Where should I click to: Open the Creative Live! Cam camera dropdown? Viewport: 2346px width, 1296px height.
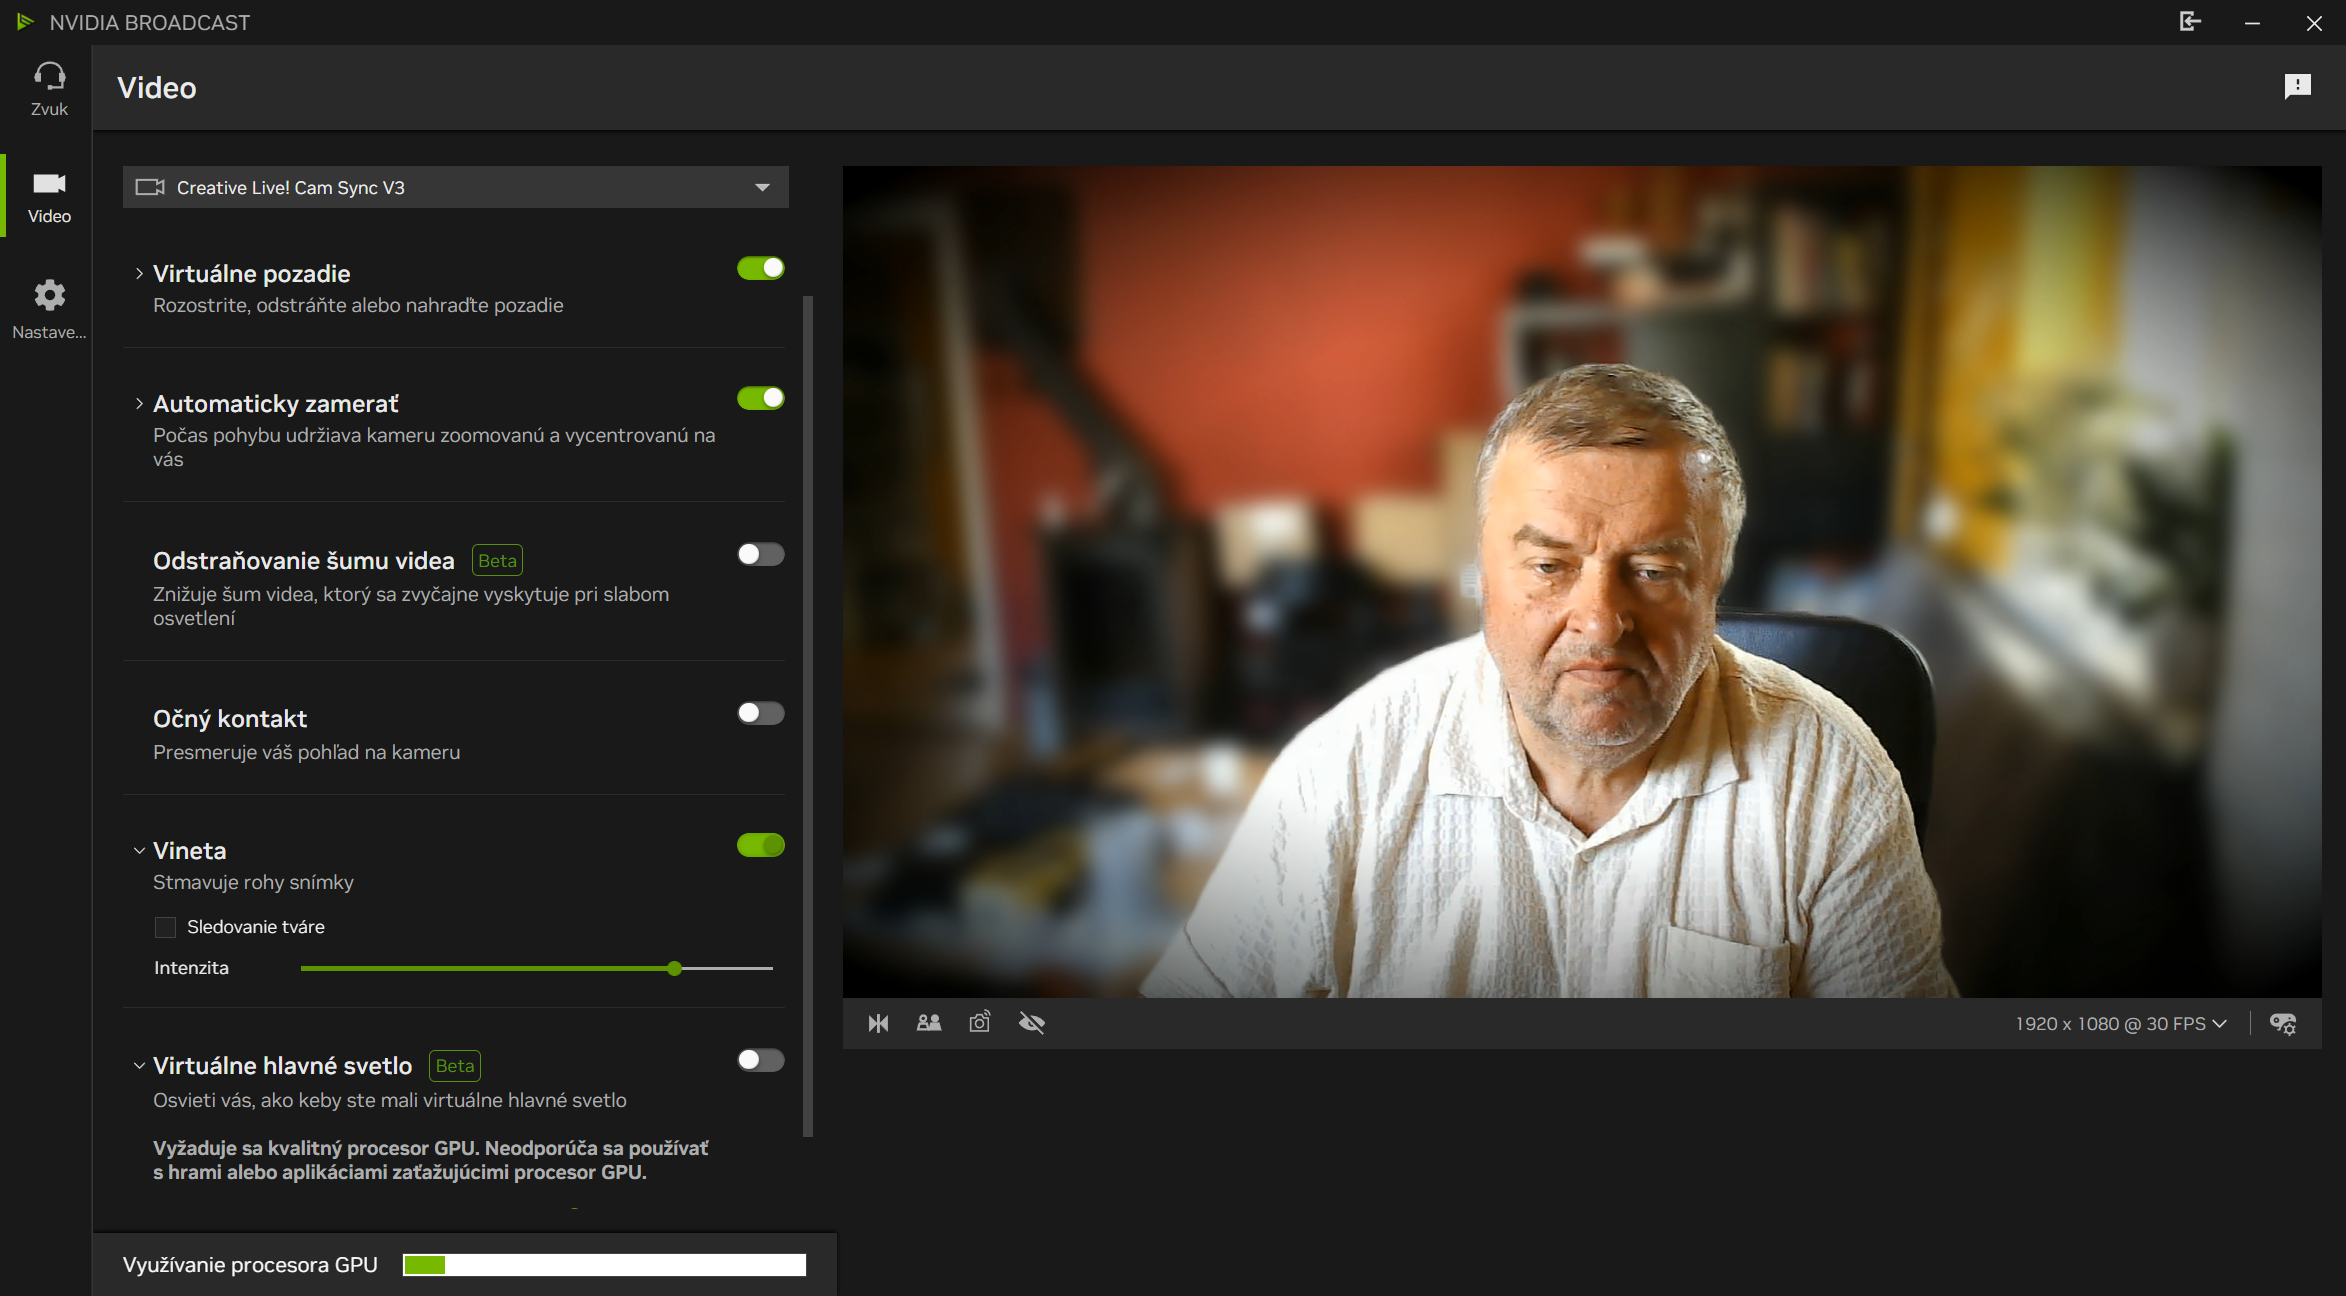[x=455, y=187]
